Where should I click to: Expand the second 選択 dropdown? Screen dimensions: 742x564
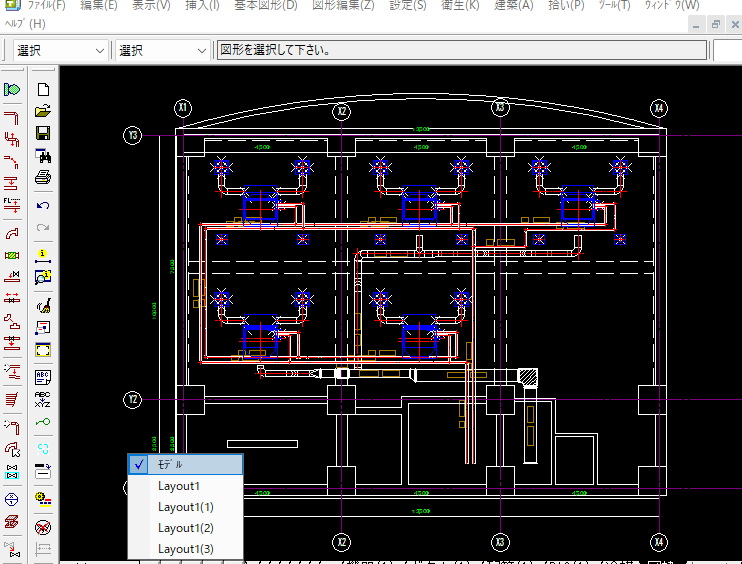pyautogui.click(x=200, y=50)
